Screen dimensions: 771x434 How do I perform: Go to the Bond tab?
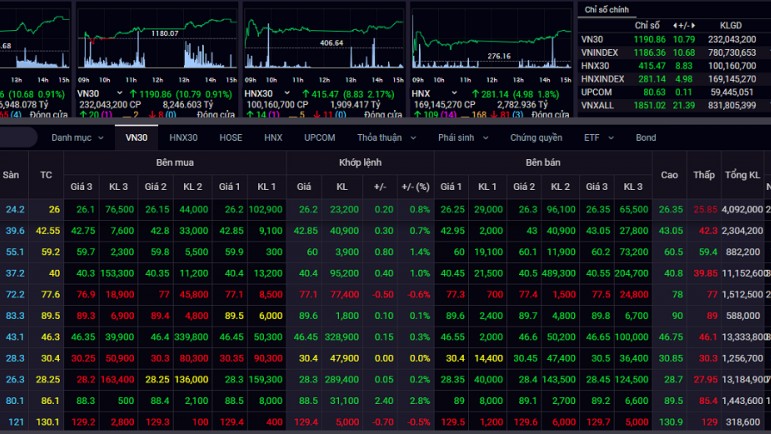pyautogui.click(x=646, y=137)
